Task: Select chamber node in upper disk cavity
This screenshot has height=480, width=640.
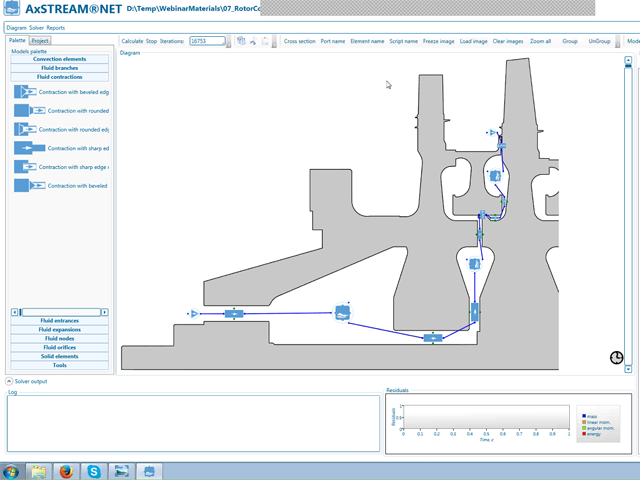Action: (495, 176)
